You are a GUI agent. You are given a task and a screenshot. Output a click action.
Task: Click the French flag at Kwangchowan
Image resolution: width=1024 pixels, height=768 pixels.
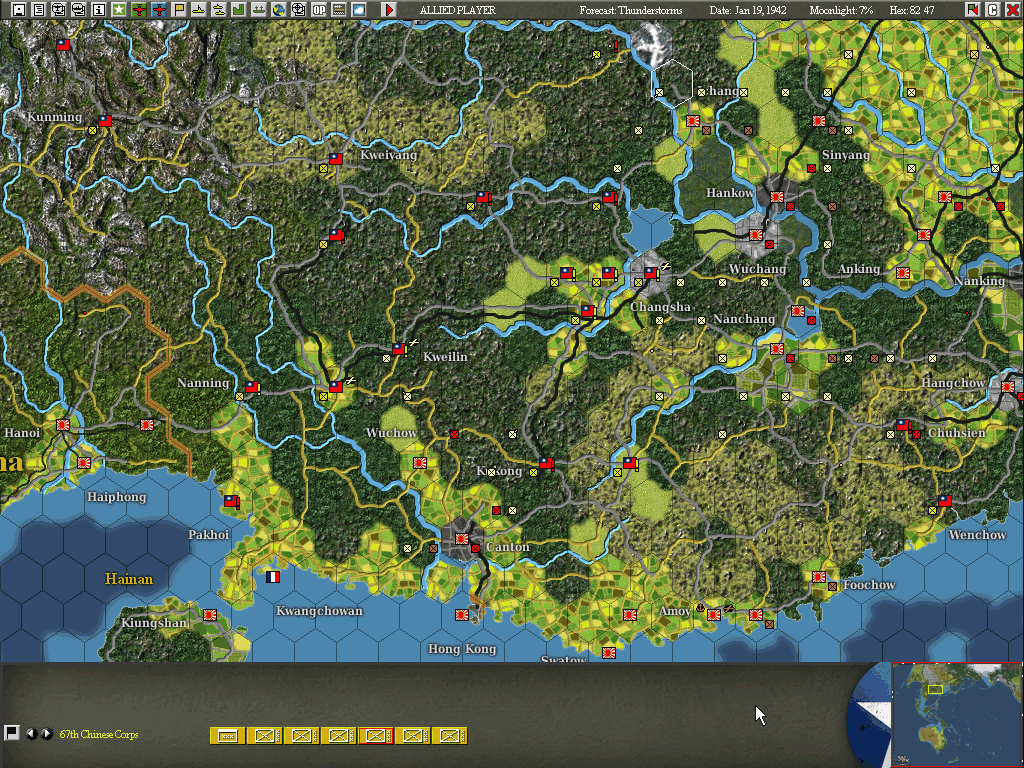pyautogui.click(x=273, y=577)
